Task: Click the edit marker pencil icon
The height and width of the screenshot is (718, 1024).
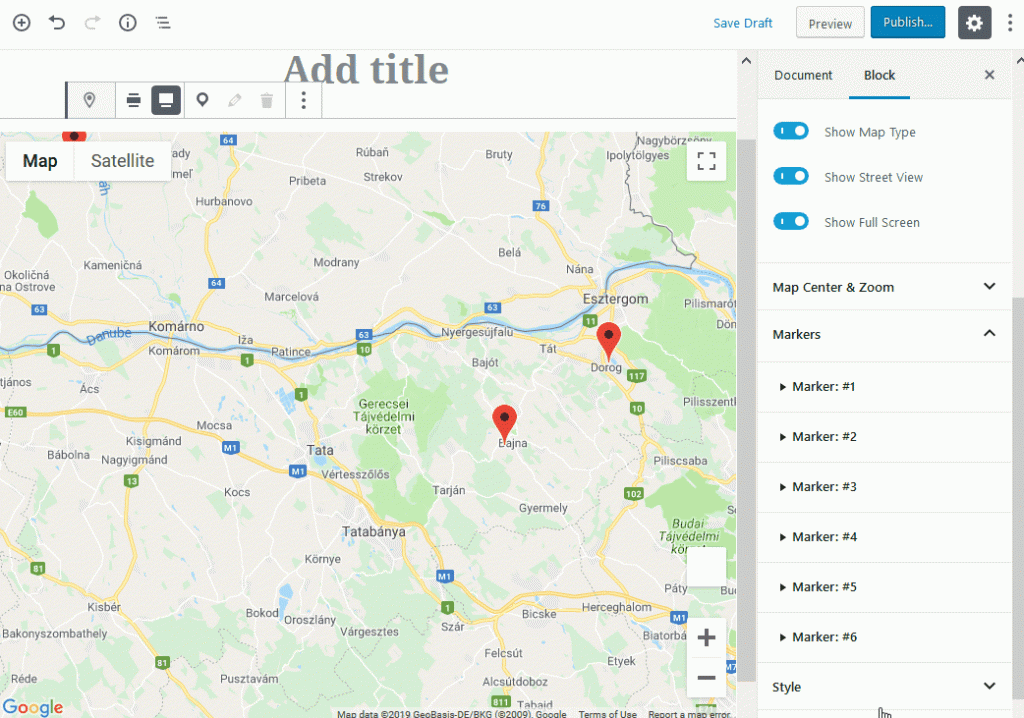Action: [234, 100]
